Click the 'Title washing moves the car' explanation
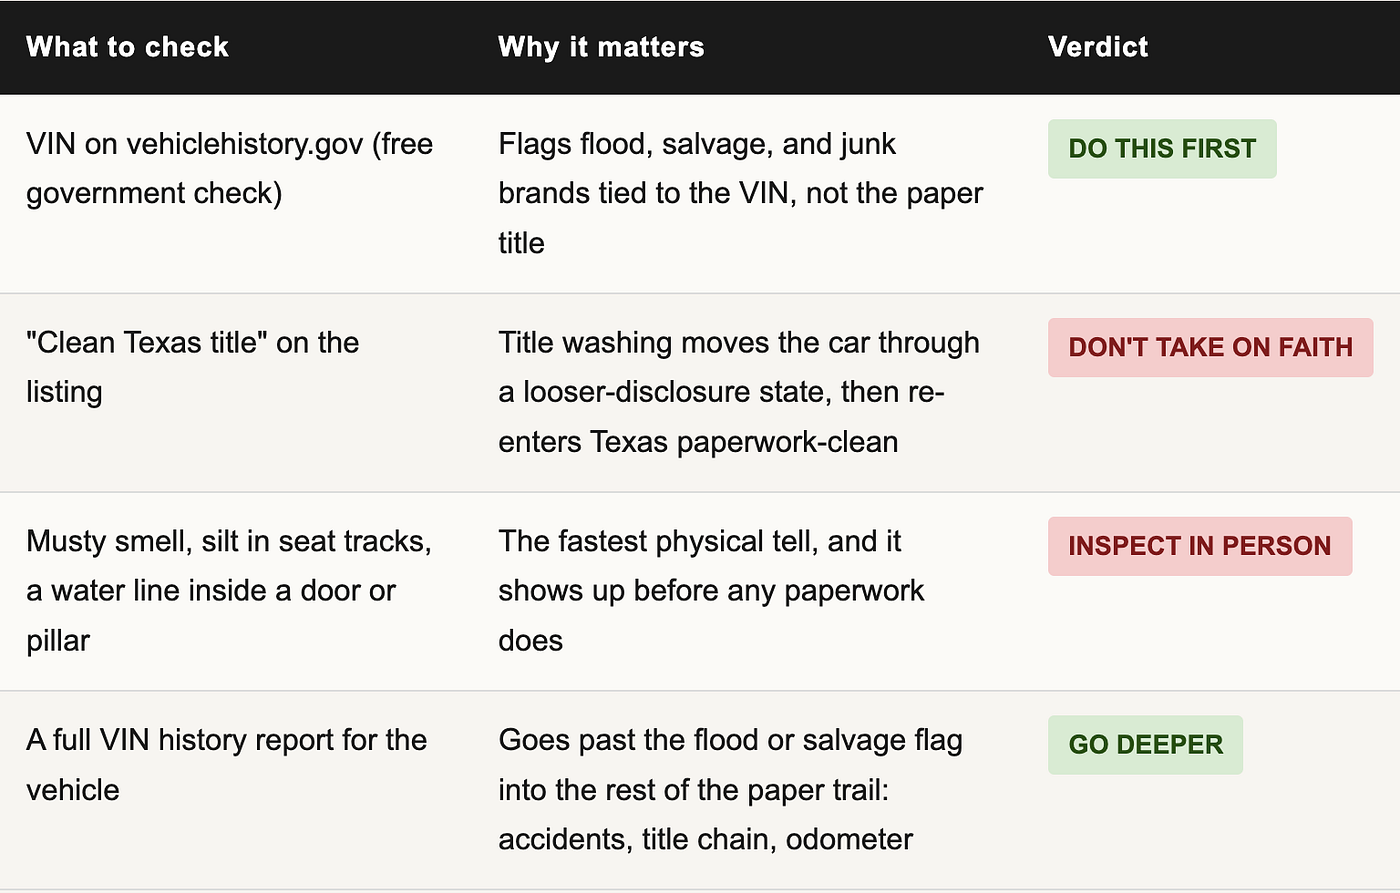This screenshot has height=893, width=1400. [x=739, y=392]
